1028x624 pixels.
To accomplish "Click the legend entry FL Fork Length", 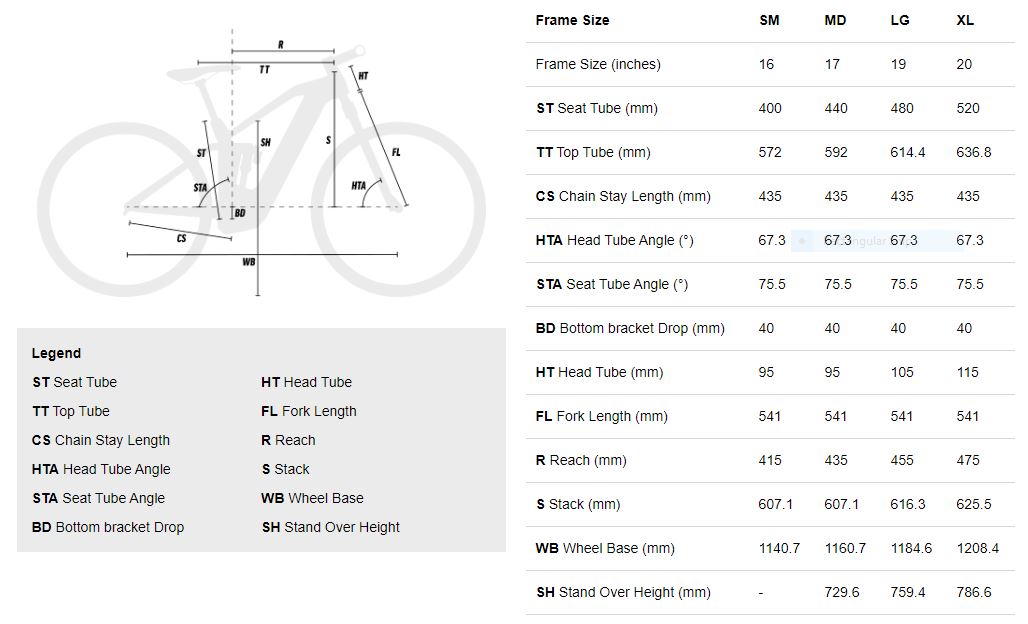I will point(309,411).
